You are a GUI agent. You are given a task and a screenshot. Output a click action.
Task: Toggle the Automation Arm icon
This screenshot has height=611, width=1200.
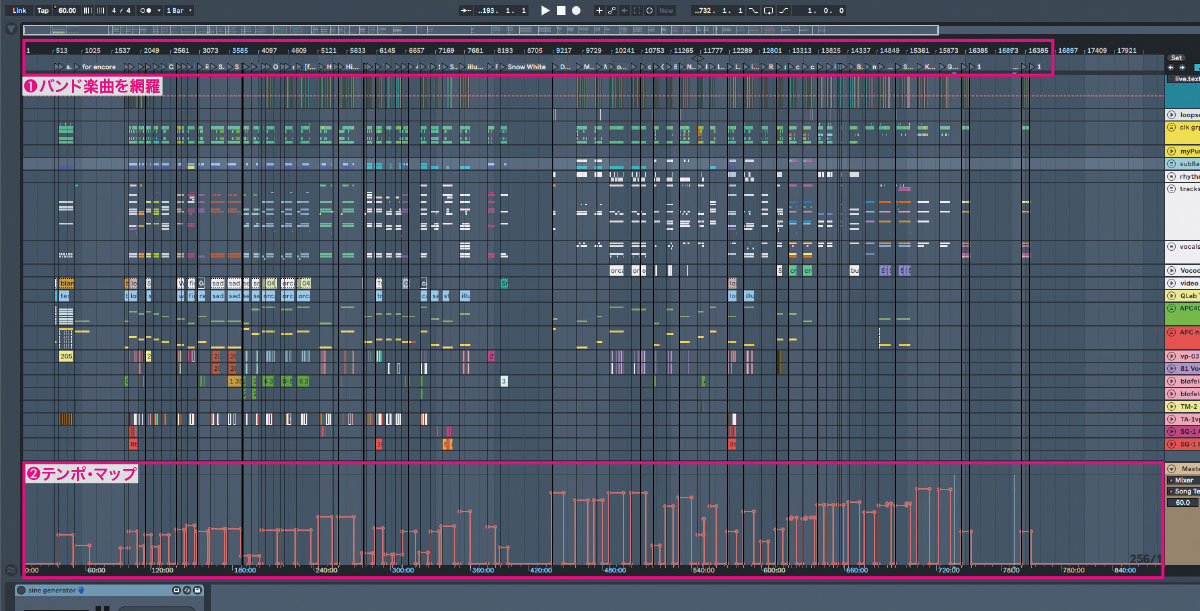(611, 10)
